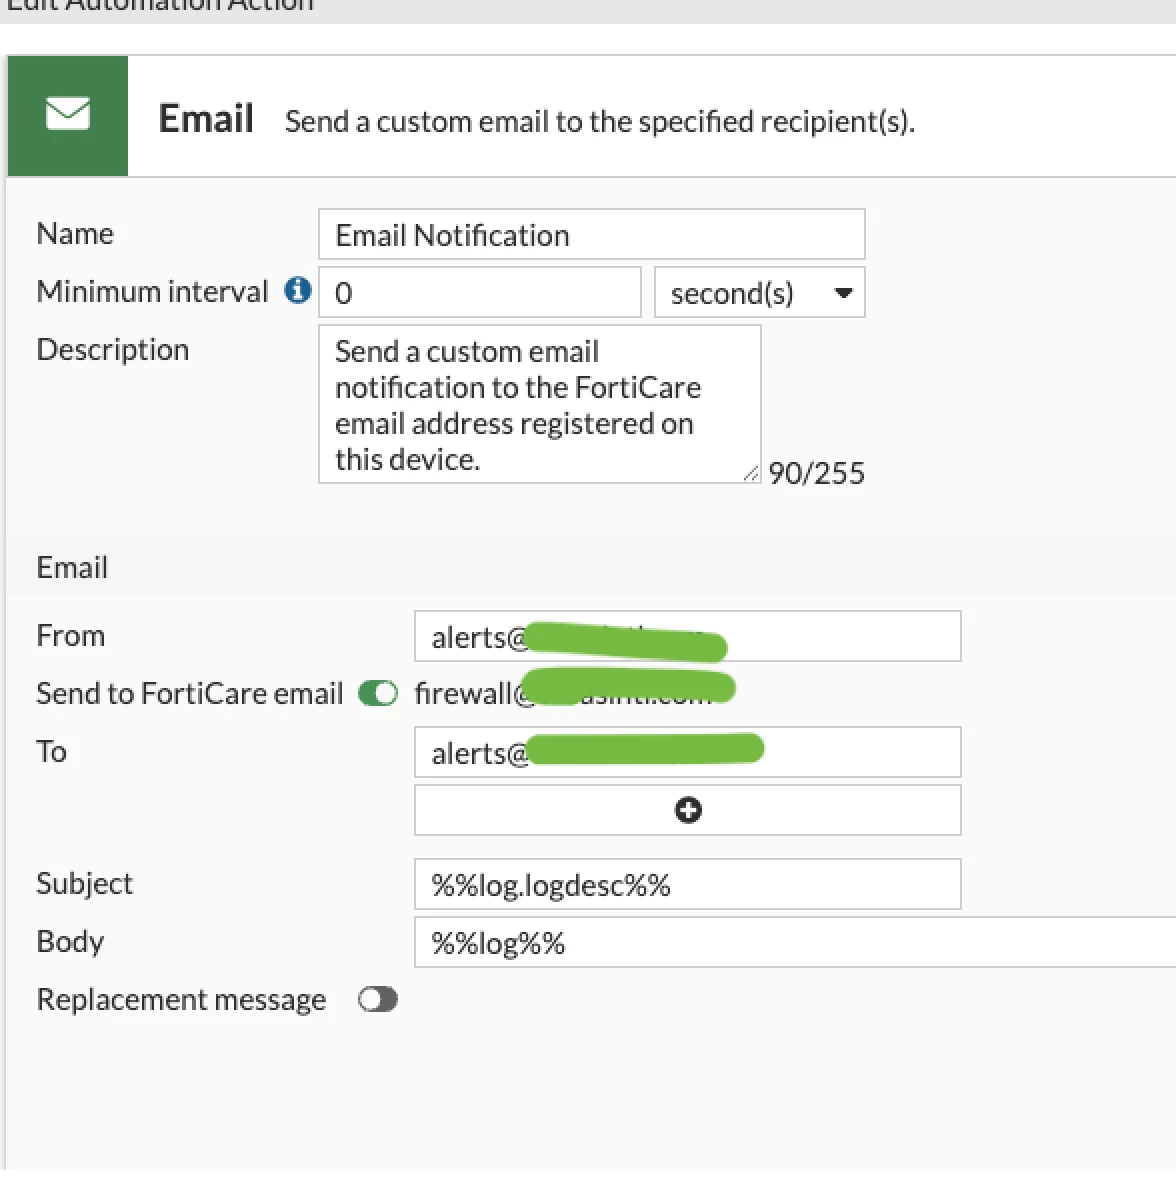Click the 'Send a custom email to the specified recipient(s).' text
1176x1204 pixels.
click(600, 122)
